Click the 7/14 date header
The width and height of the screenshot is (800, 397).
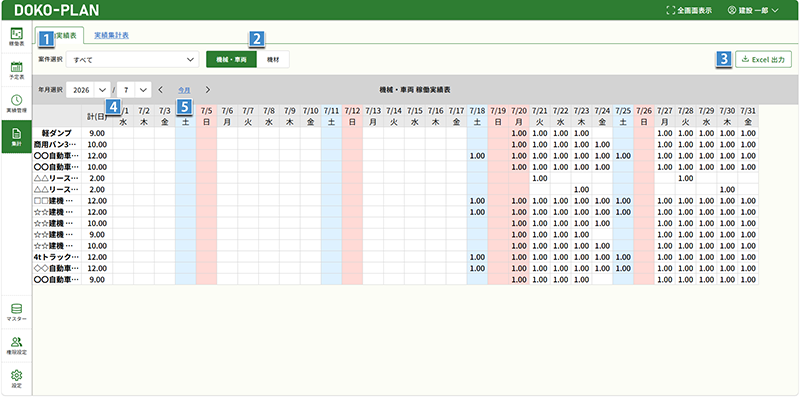(394, 110)
